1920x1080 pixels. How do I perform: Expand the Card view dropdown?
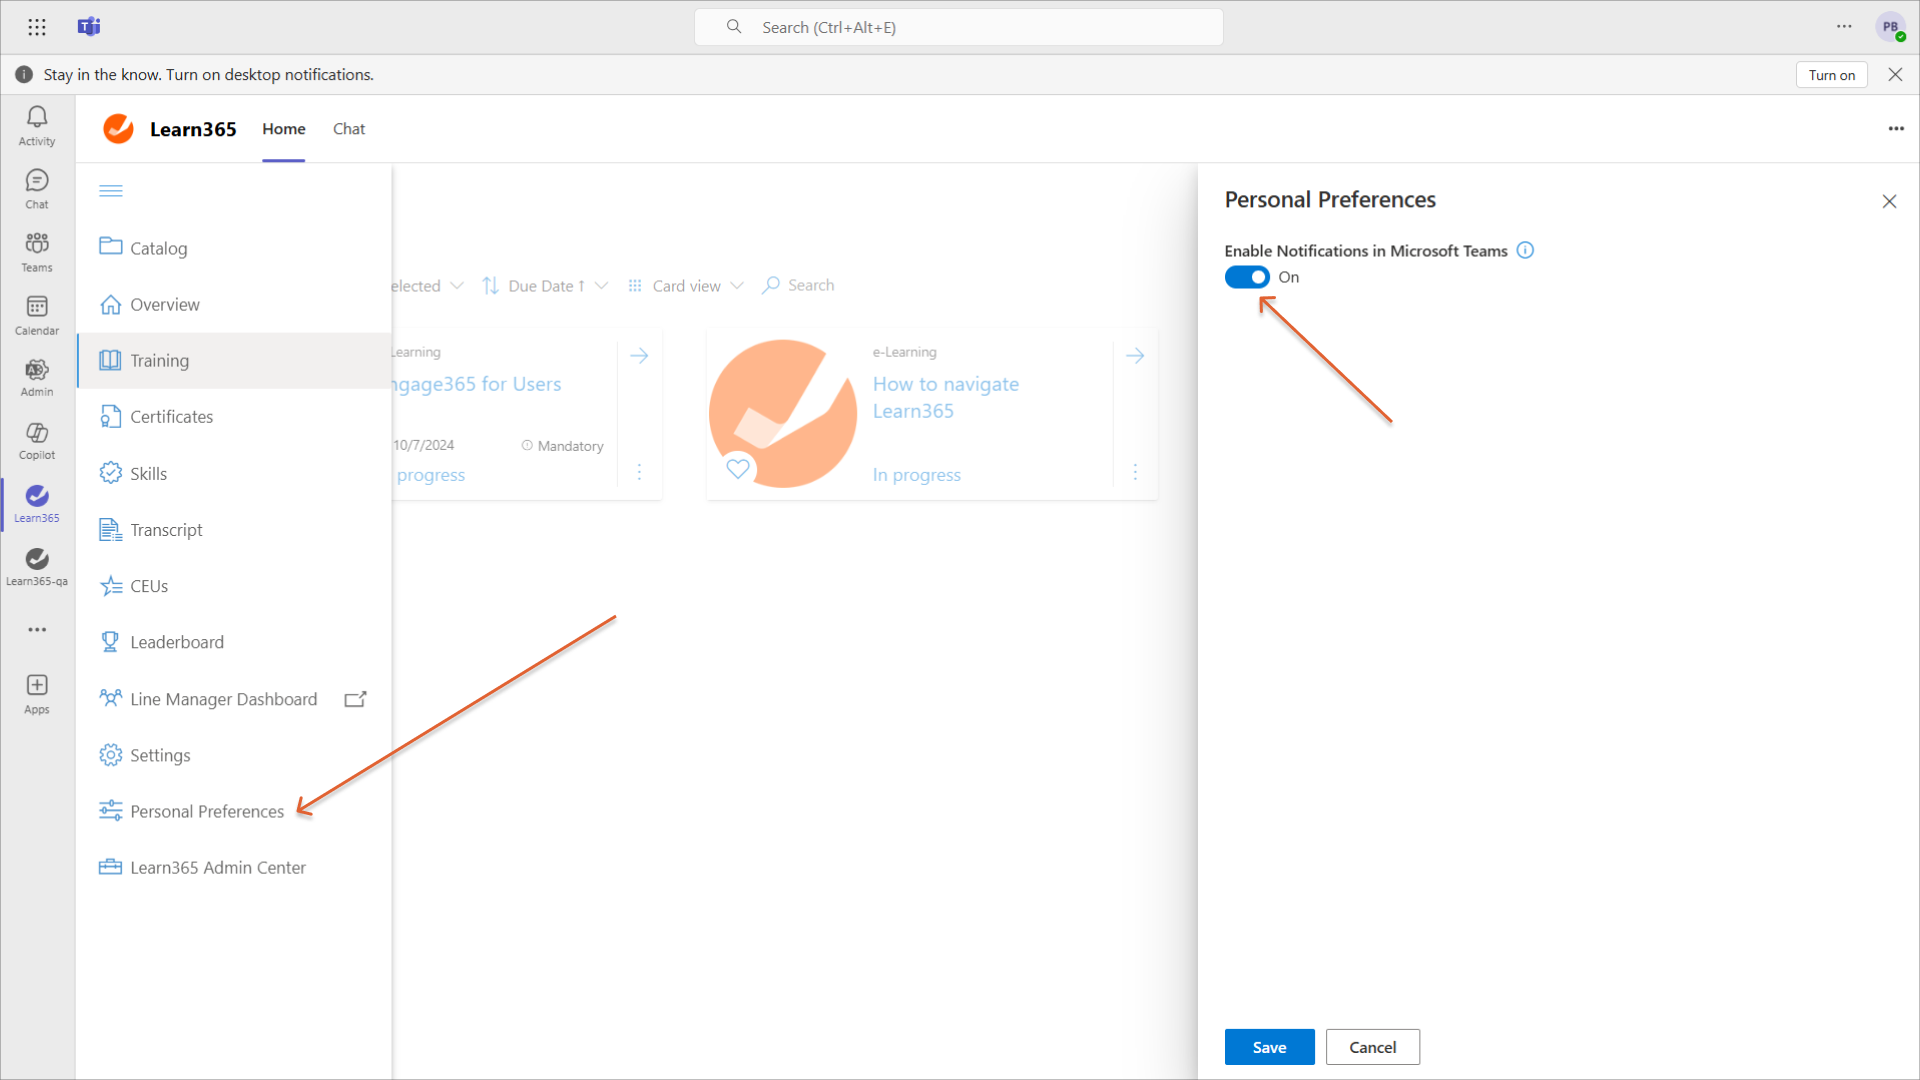click(688, 286)
